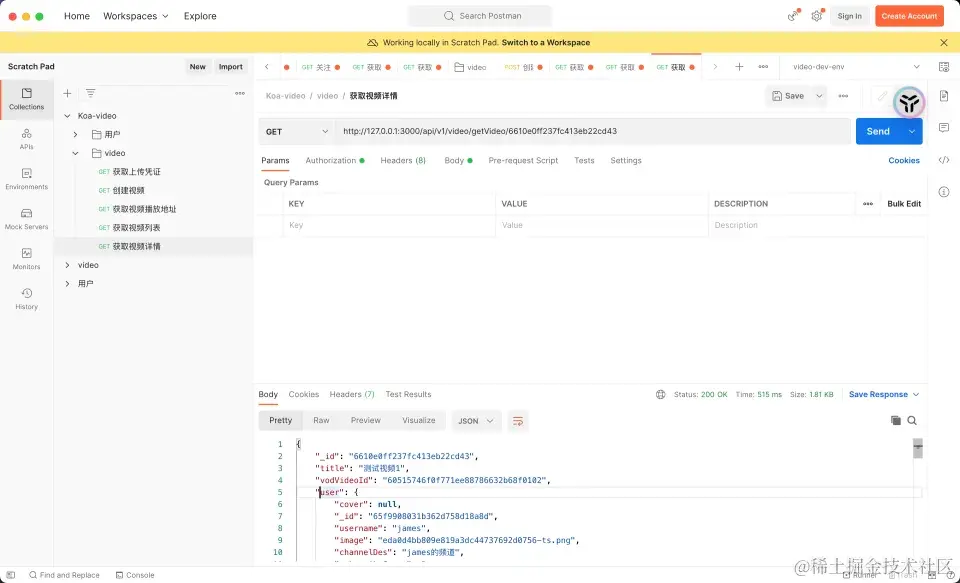Open the collections panel three-dot options
The height and width of the screenshot is (583, 960).
click(x=240, y=93)
